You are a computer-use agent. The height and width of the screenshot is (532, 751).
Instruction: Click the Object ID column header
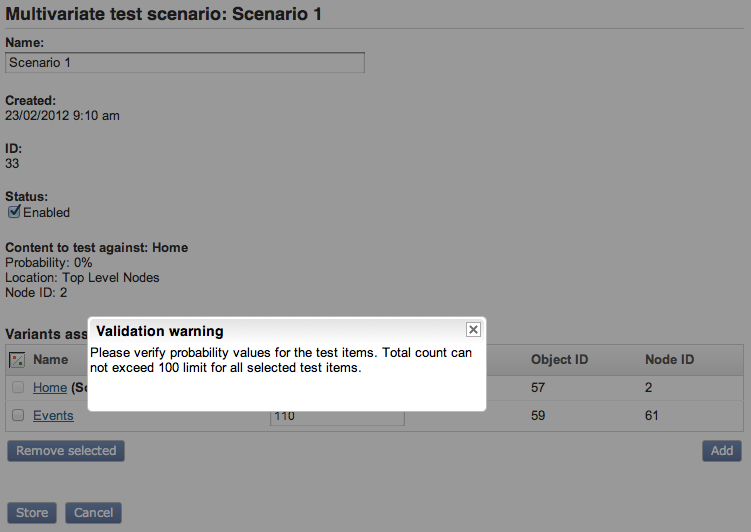click(559, 360)
